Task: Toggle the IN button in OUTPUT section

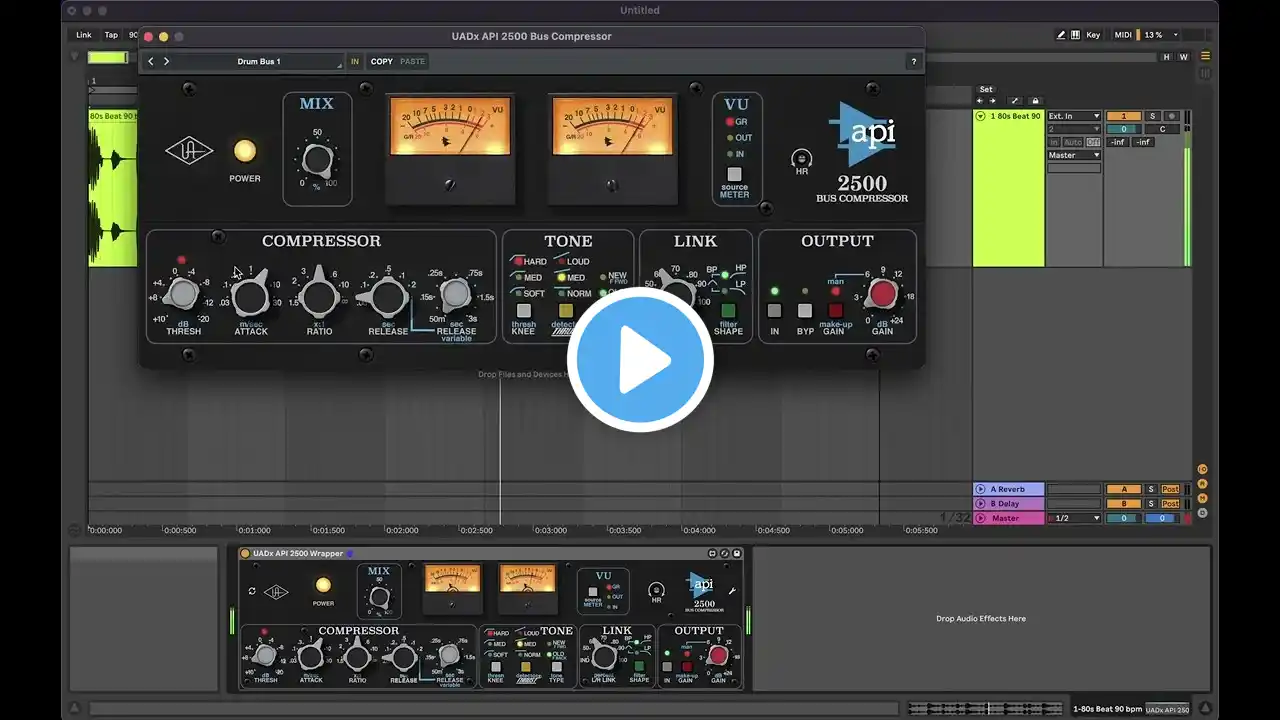Action: (x=774, y=311)
